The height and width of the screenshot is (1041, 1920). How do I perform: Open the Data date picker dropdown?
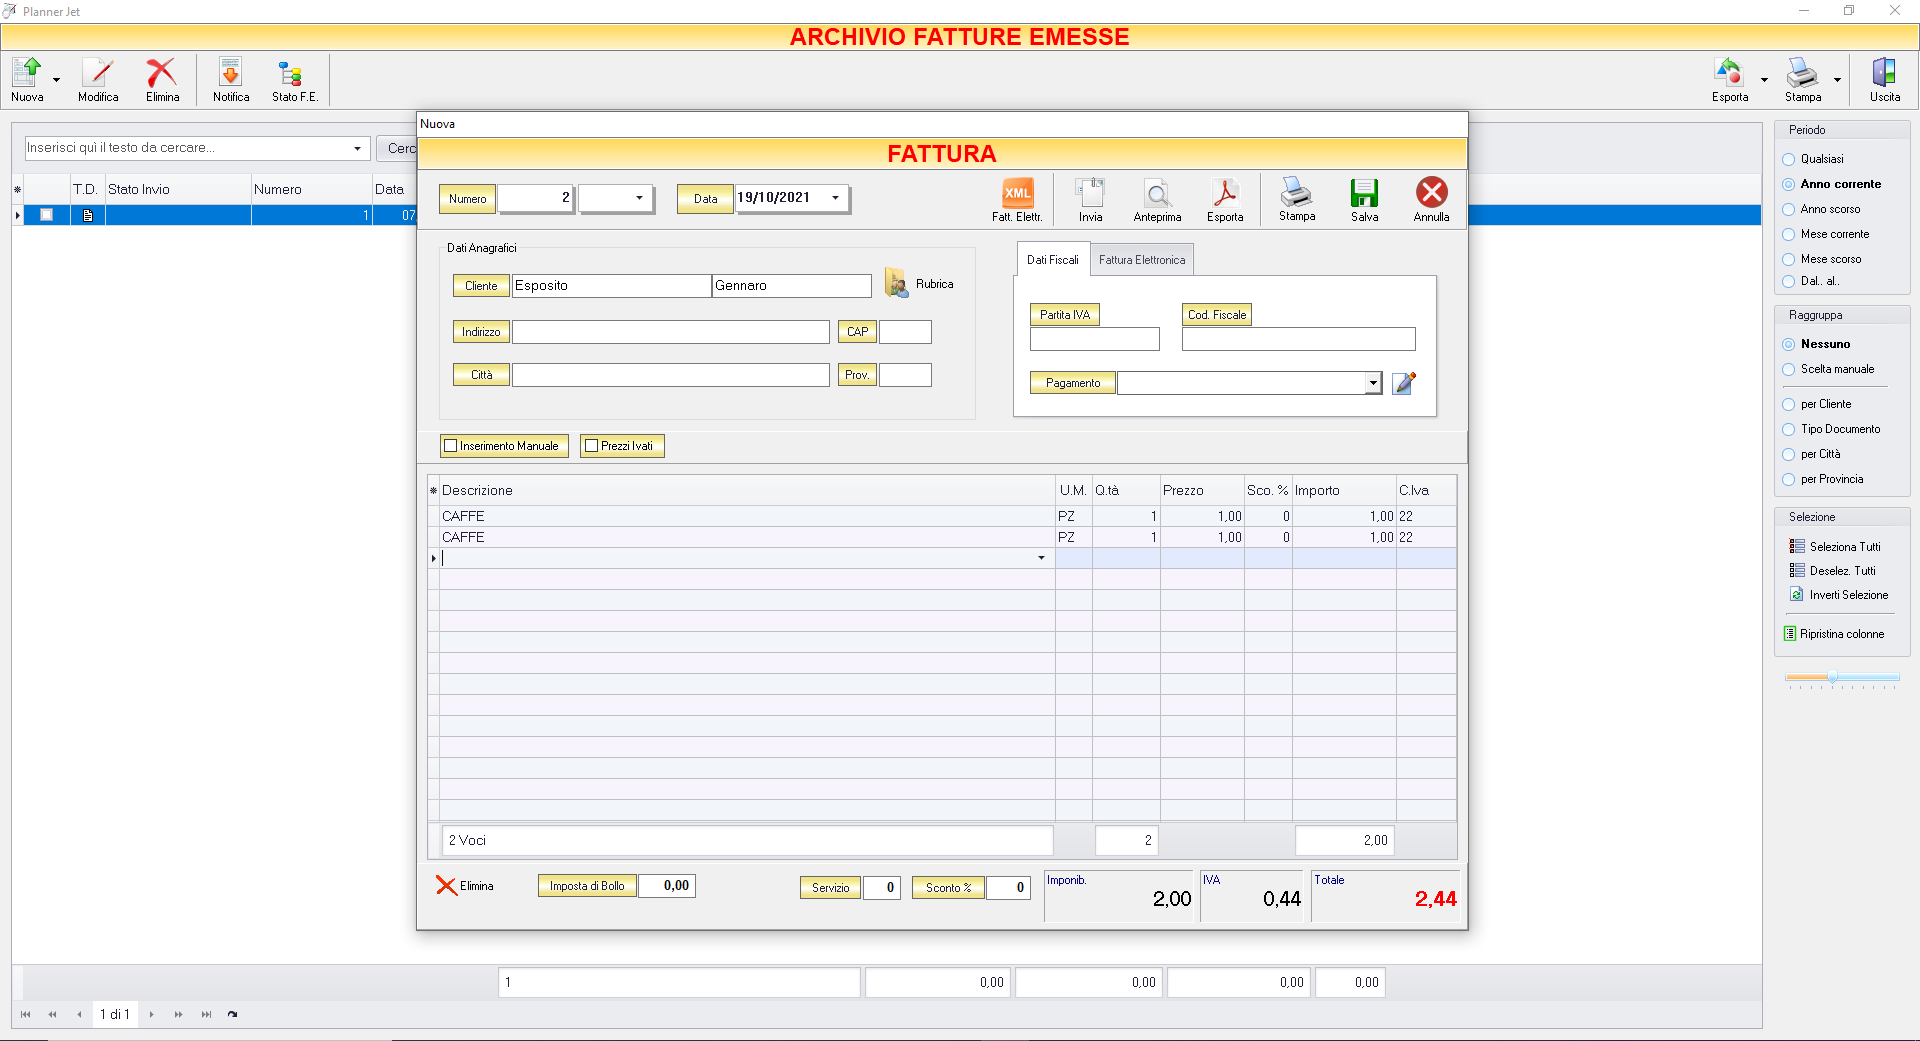[x=835, y=198]
